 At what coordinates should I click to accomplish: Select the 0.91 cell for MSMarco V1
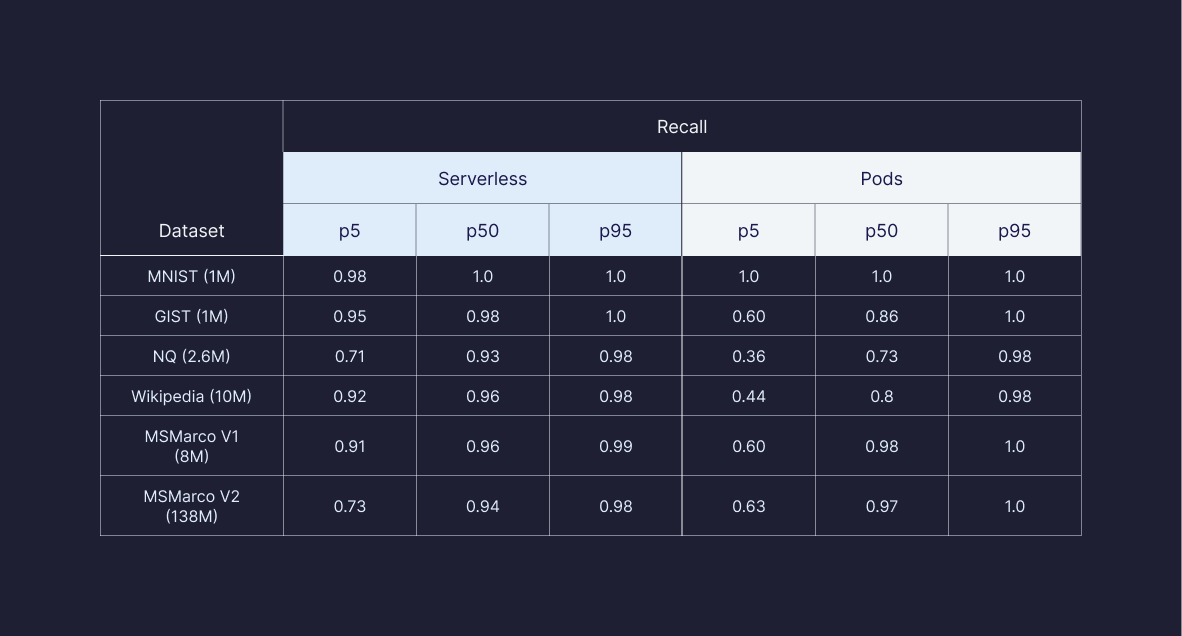coord(349,446)
